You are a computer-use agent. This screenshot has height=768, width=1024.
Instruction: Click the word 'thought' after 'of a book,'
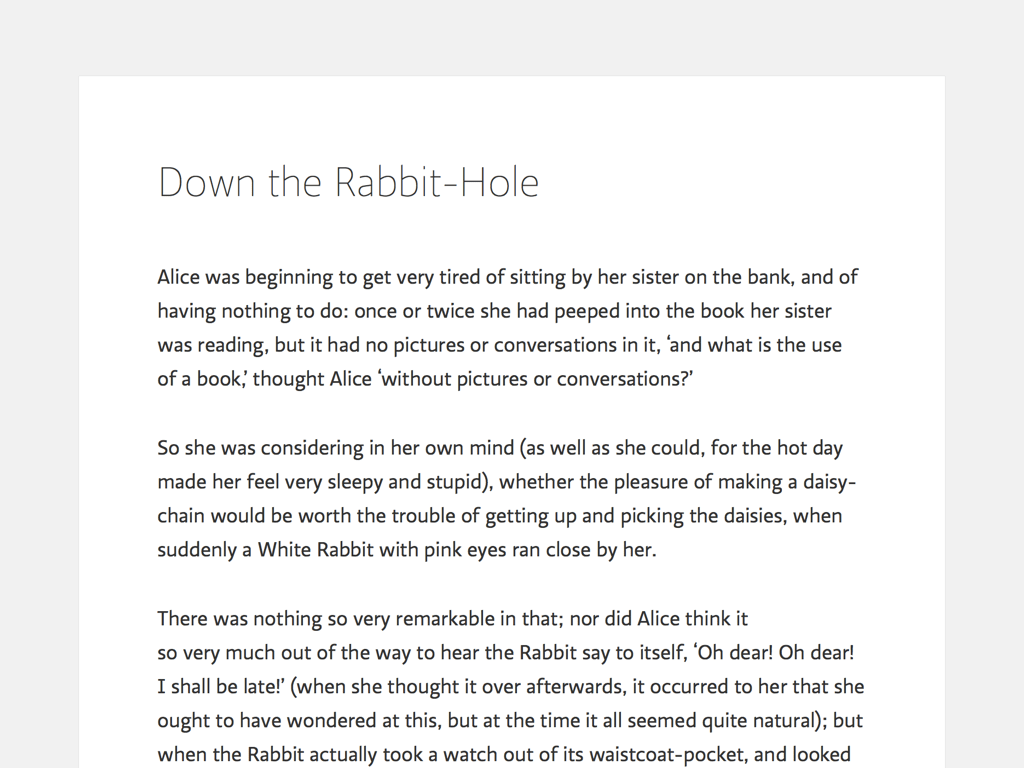(x=288, y=379)
